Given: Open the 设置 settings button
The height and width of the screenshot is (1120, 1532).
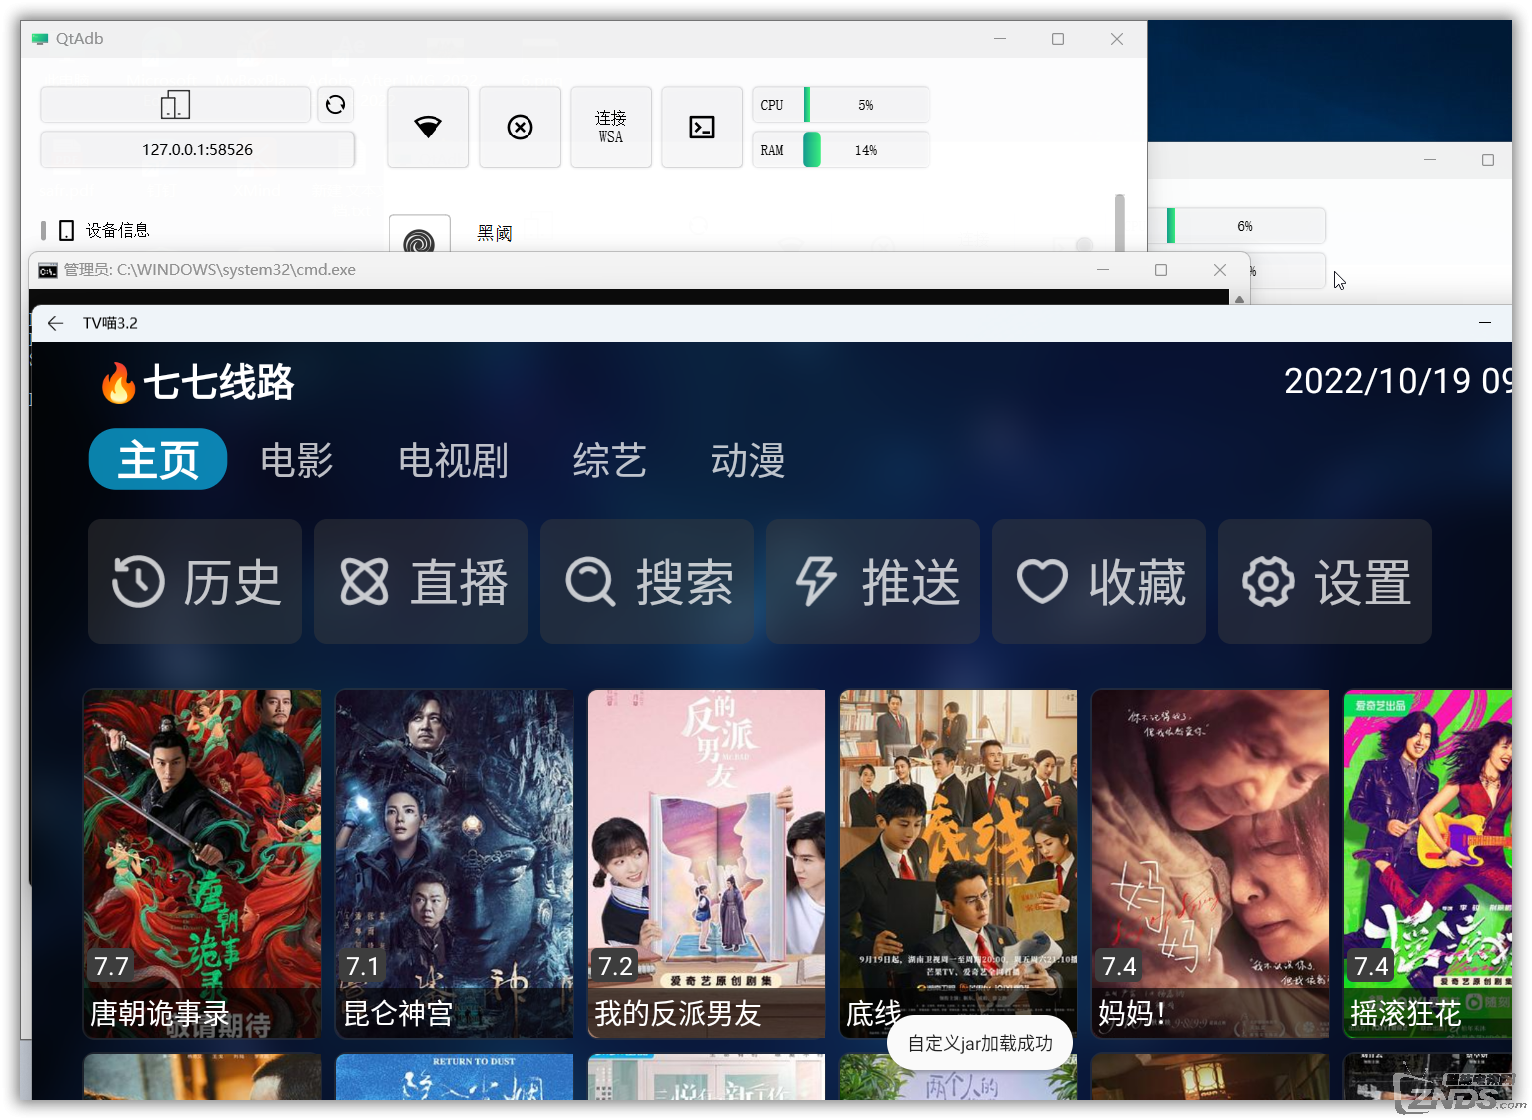Looking at the screenshot, I should click(x=1325, y=582).
